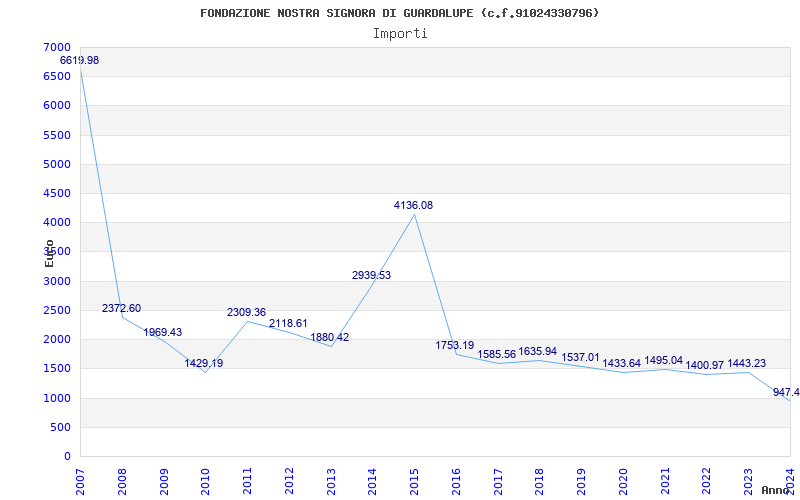Click the y-axis value 0

click(x=67, y=457)
